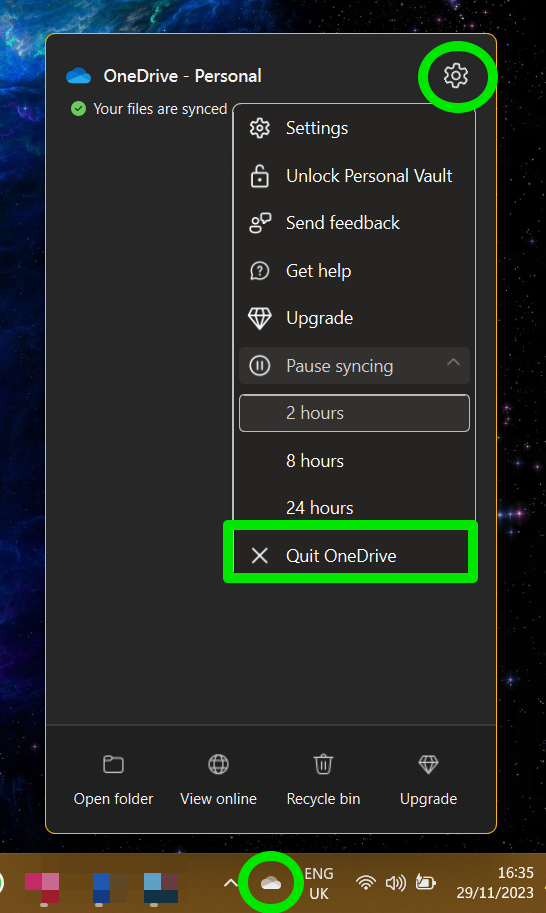Click the OneDrive cloud icon in the system tray
The height and width of the screenshot is (913, 546).
tap(271, 883)
